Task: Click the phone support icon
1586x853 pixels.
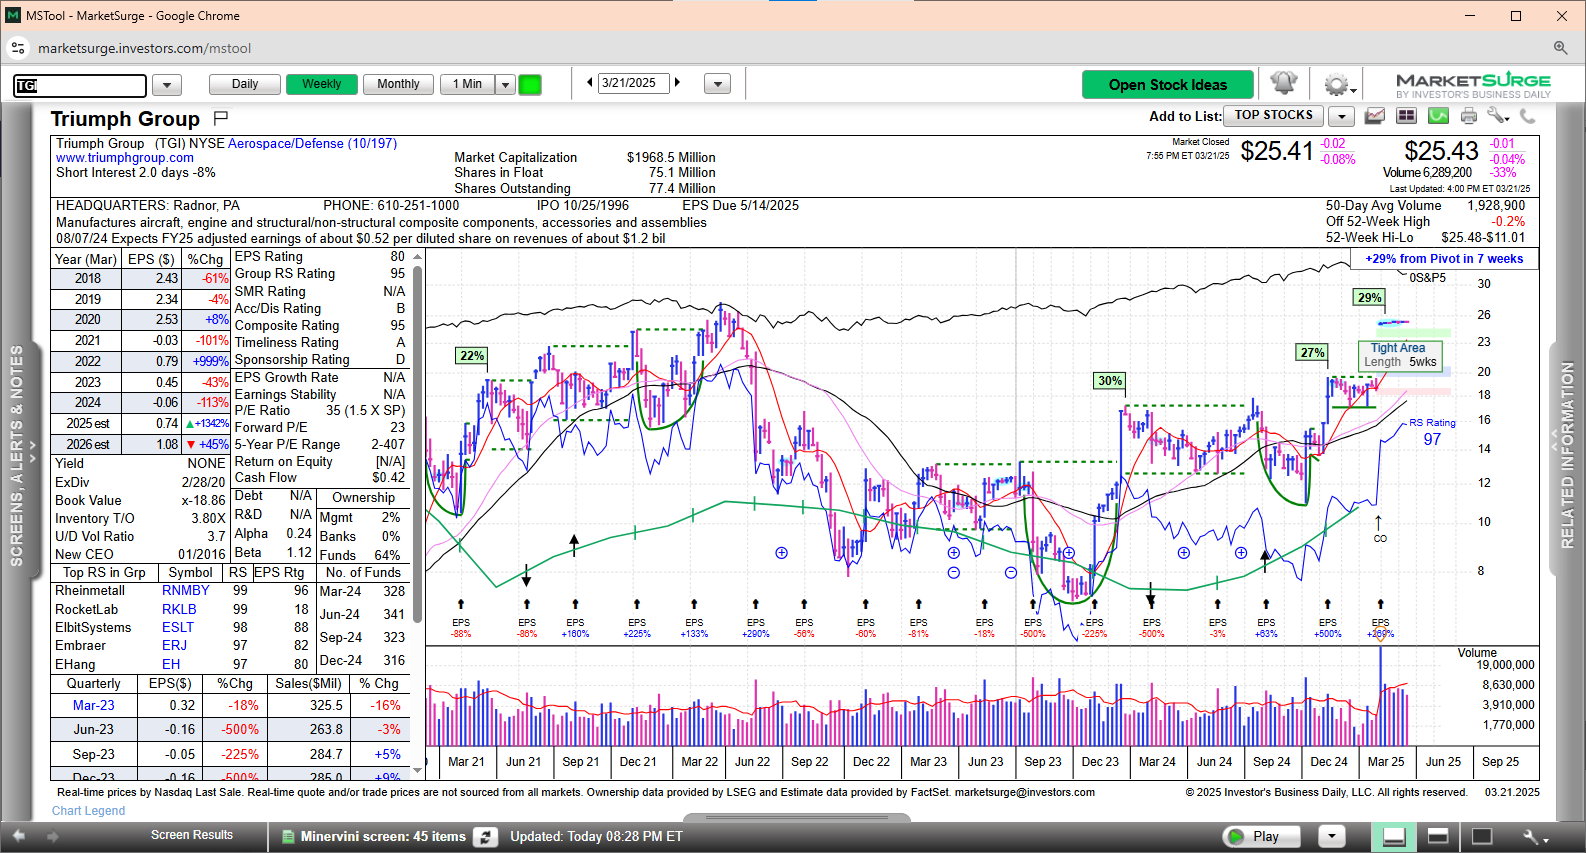Action: pyautogui.click(x=1527, y=116)
